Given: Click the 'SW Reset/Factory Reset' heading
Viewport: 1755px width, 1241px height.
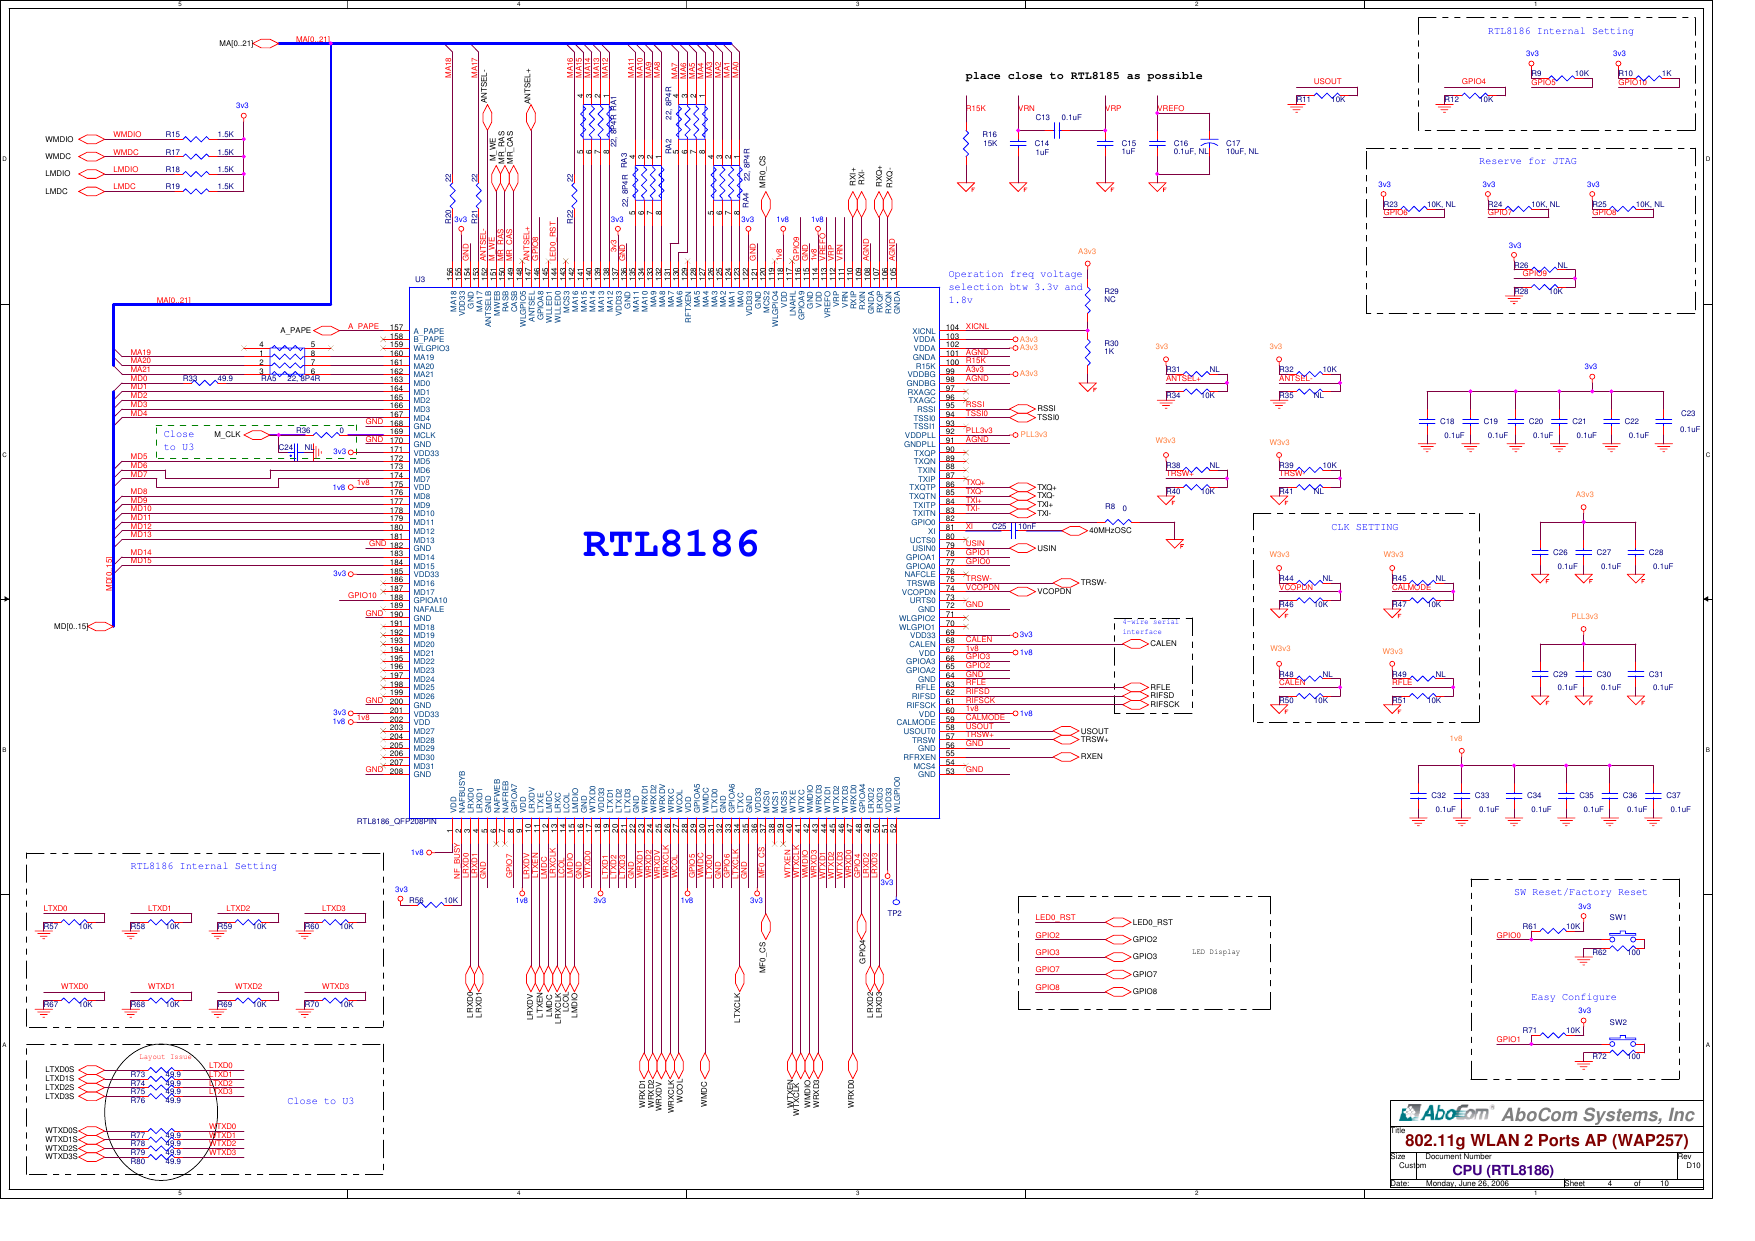Looking at the screenshot, I should [1580, 892].
